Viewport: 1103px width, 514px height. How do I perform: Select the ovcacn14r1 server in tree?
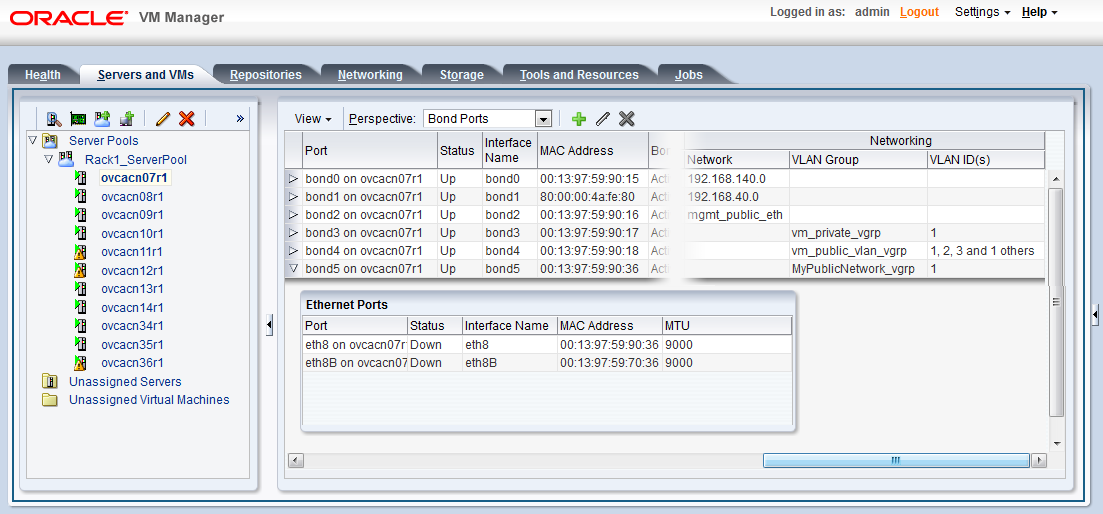pos(132,307)
